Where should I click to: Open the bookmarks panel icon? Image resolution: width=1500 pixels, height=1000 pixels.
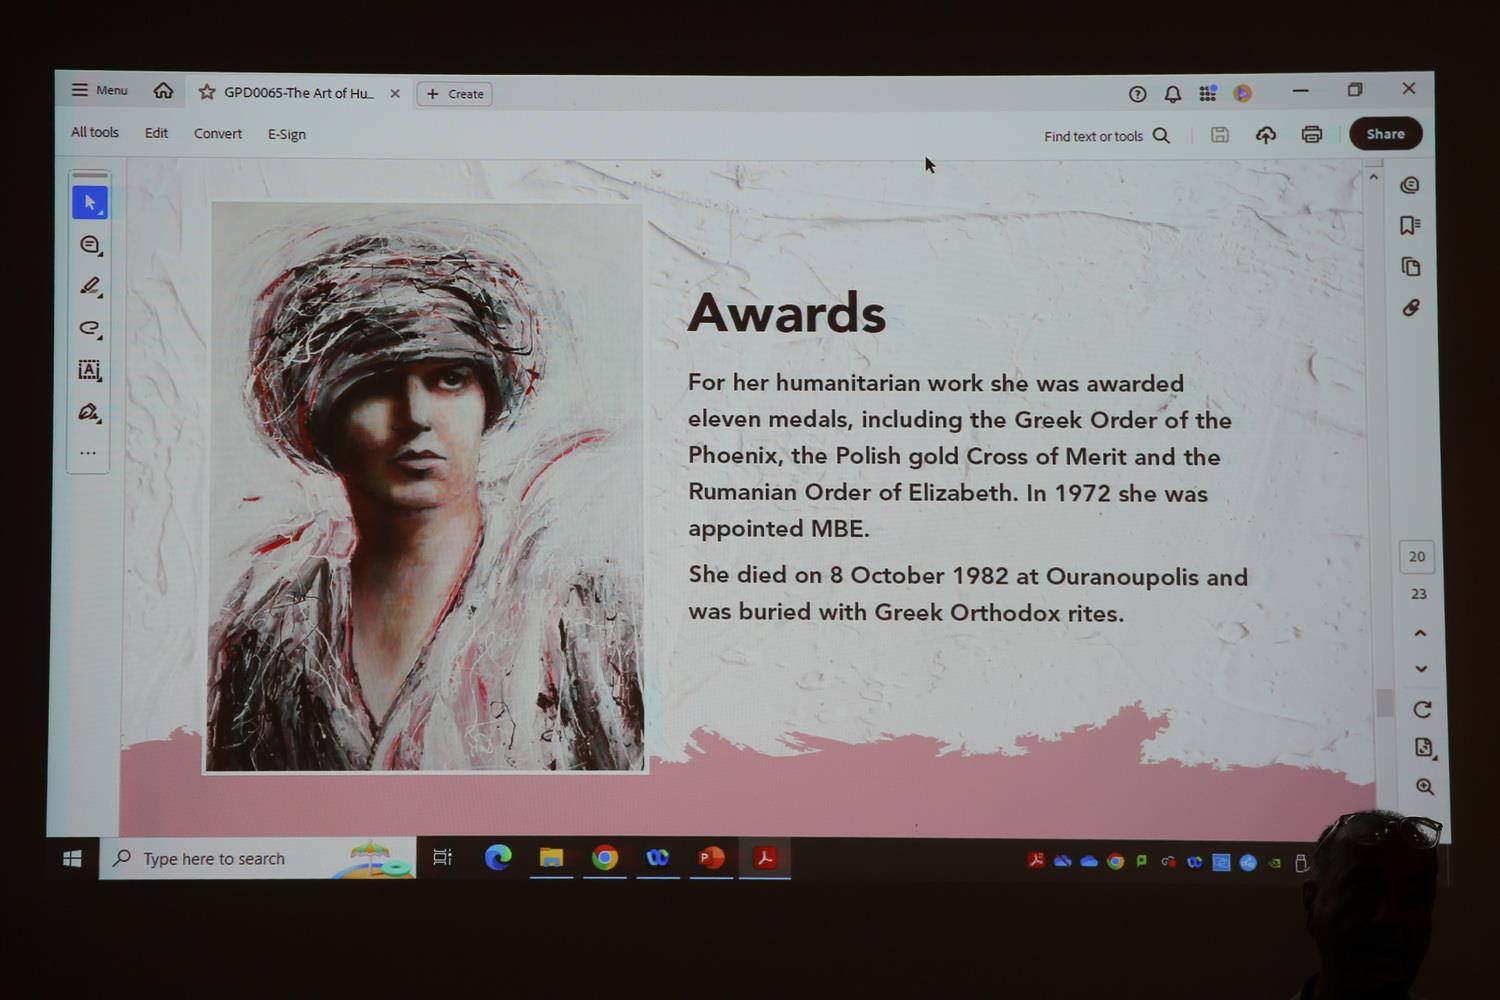pyautogui.click(x=1410, y=226)
